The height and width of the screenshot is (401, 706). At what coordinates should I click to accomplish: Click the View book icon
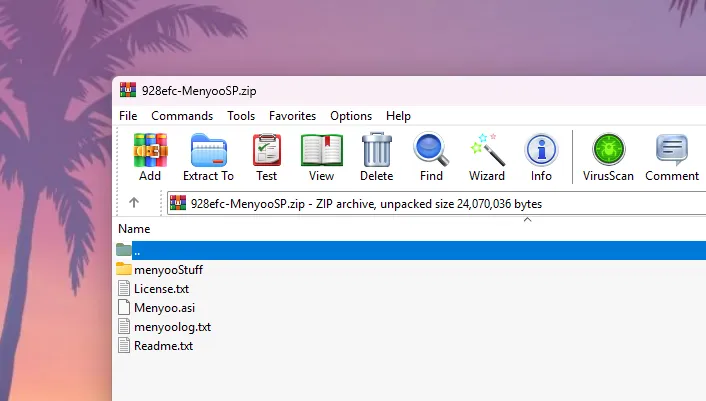click(321, 151)
